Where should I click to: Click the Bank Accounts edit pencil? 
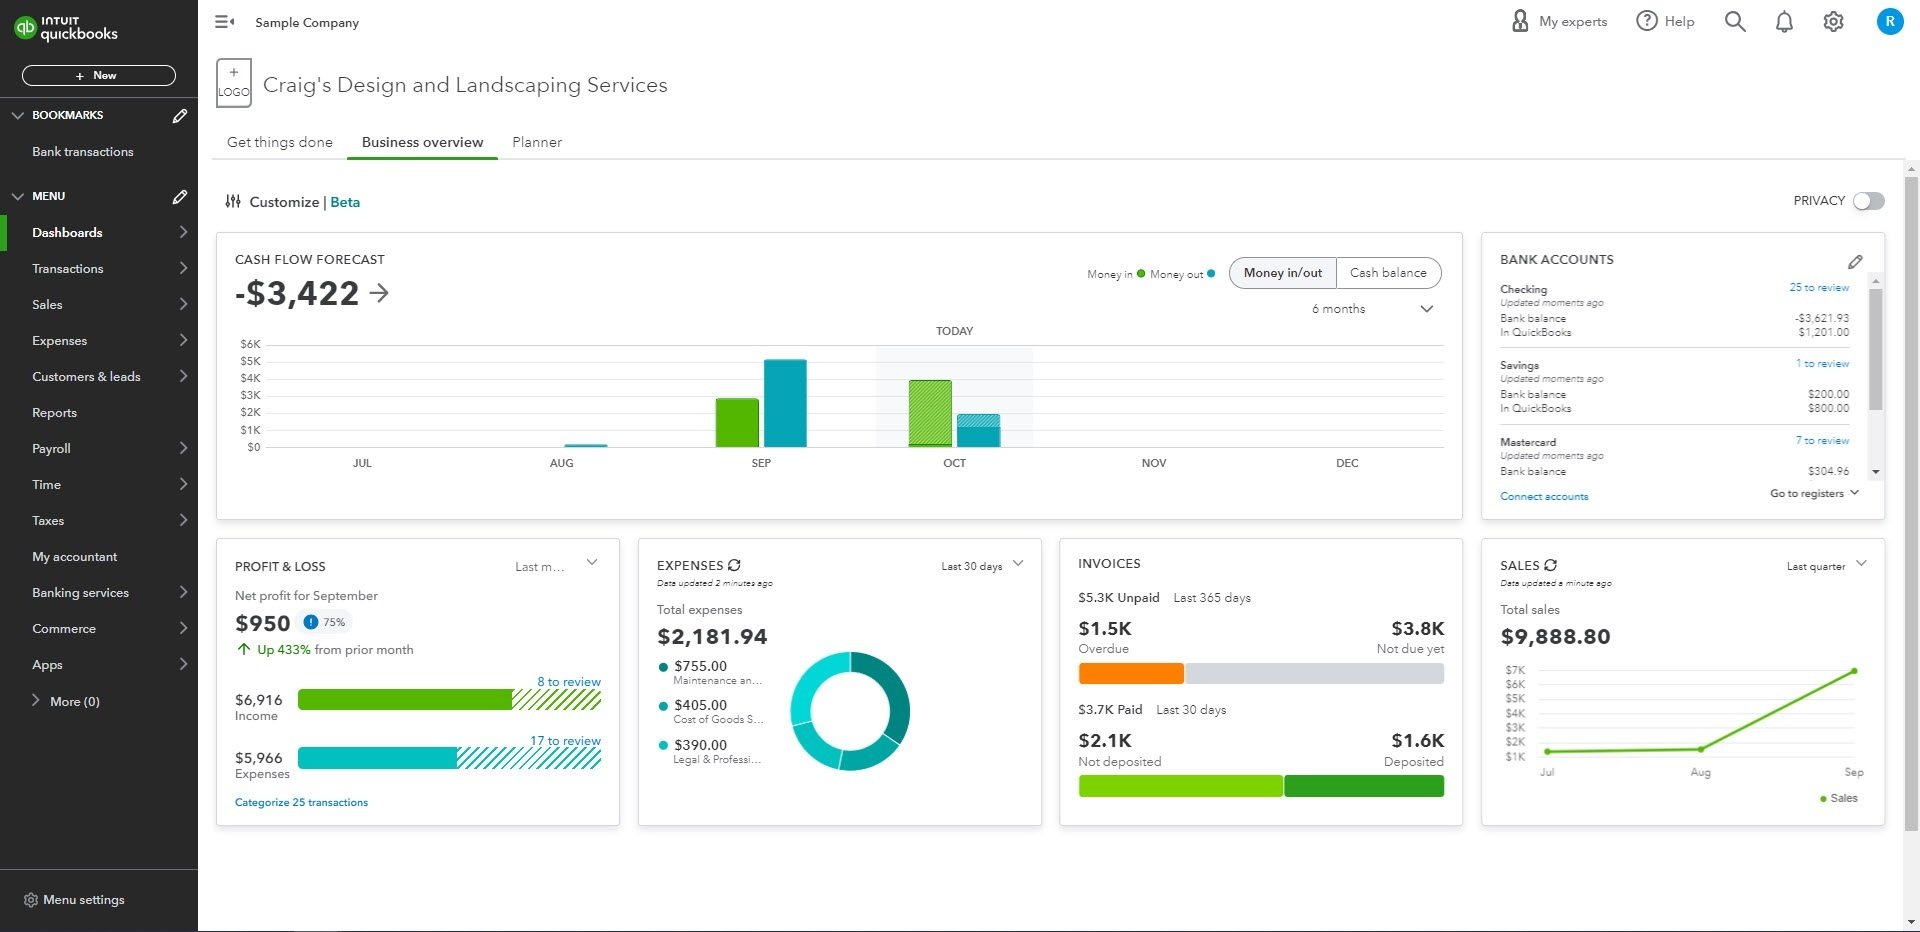click(1855, 261)
